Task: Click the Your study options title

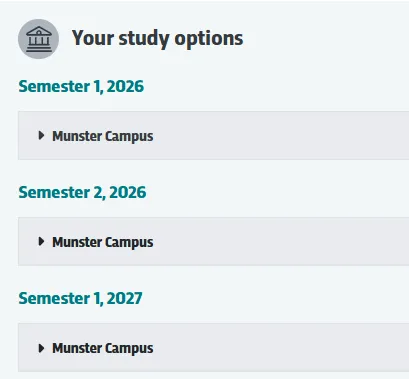Action: coord(157,39)
